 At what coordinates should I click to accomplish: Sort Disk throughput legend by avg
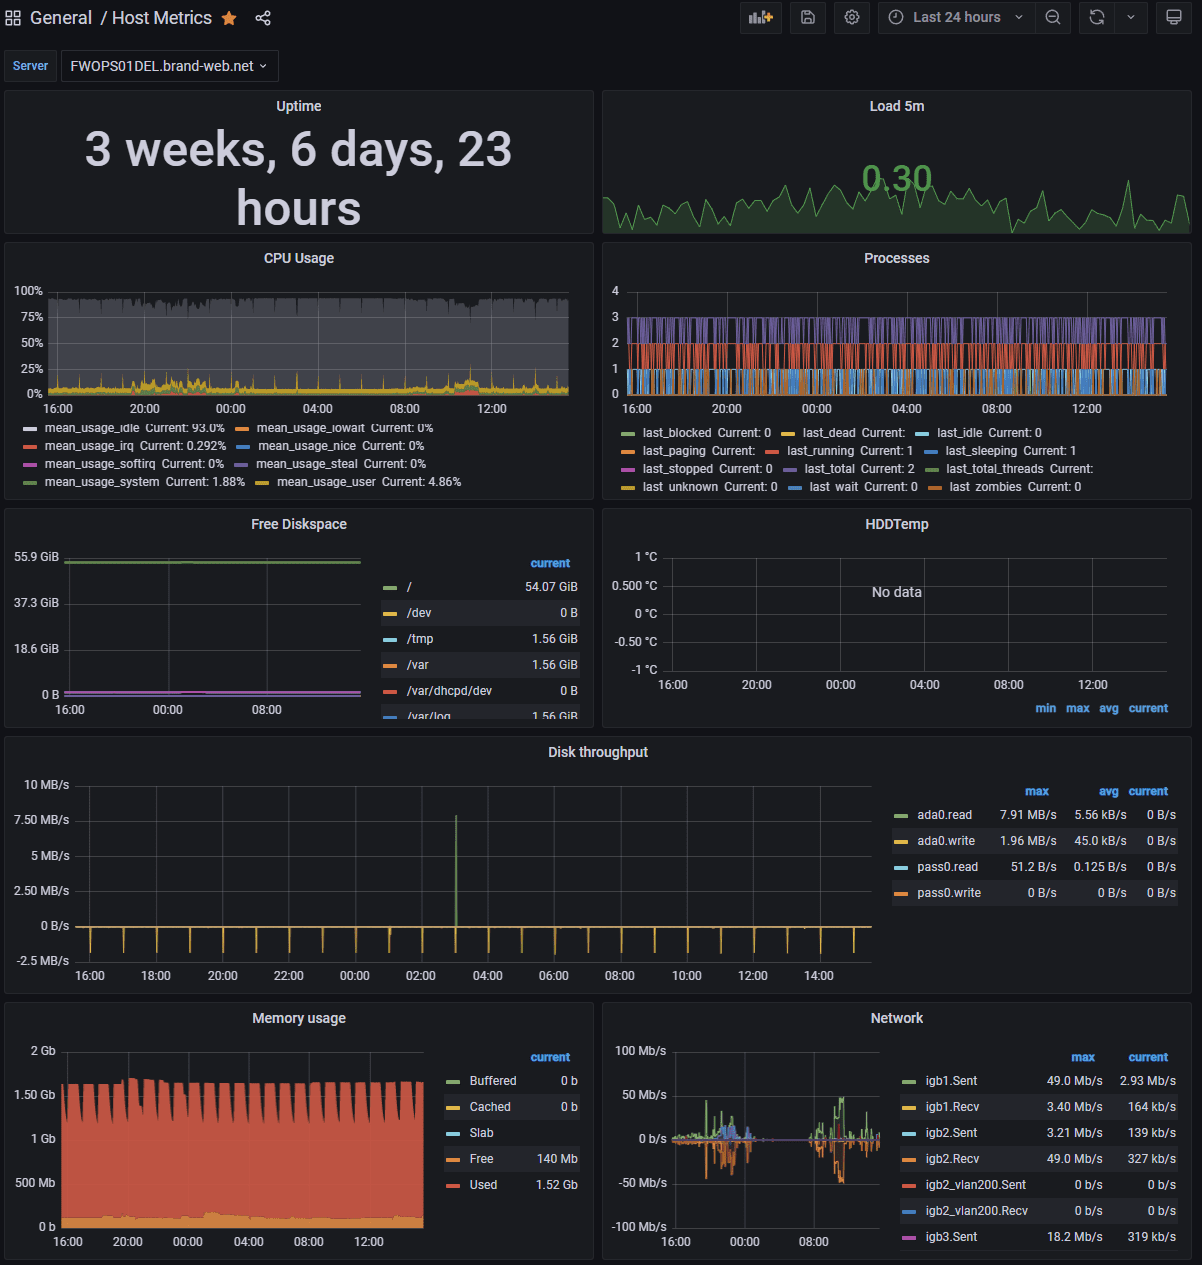[x=1109, y=791]
